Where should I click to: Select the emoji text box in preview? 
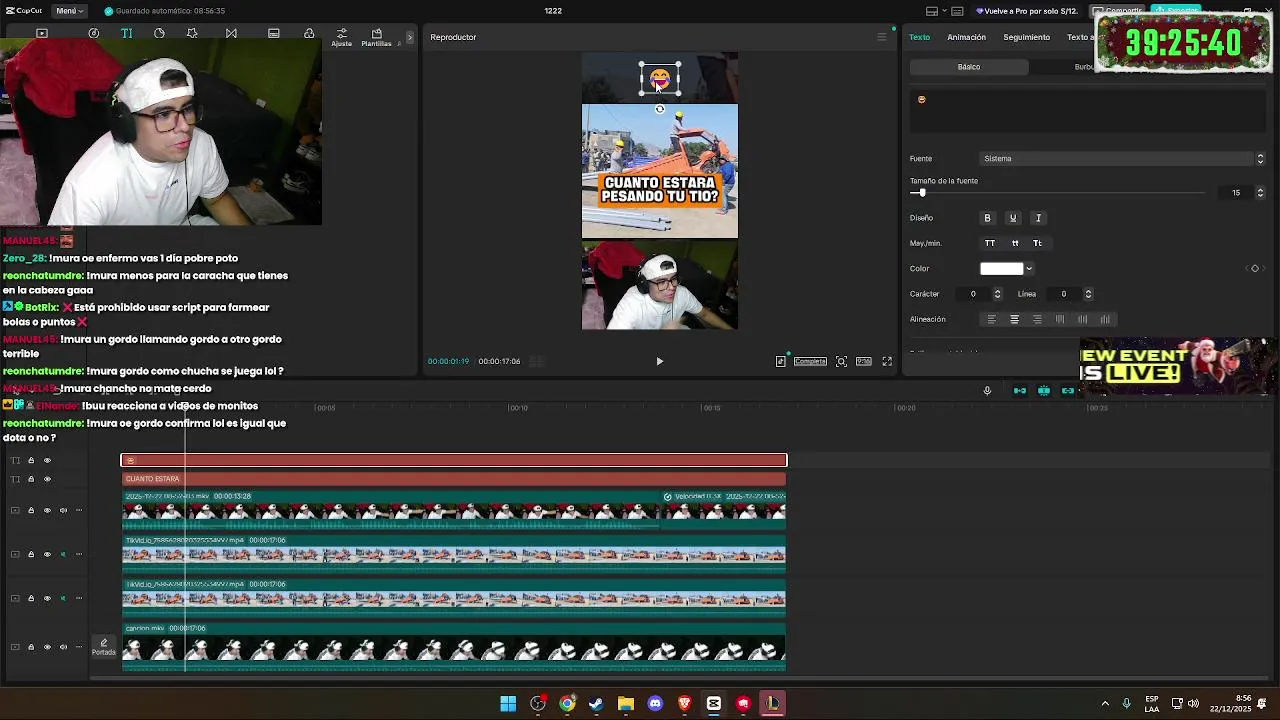coord(660,79)
